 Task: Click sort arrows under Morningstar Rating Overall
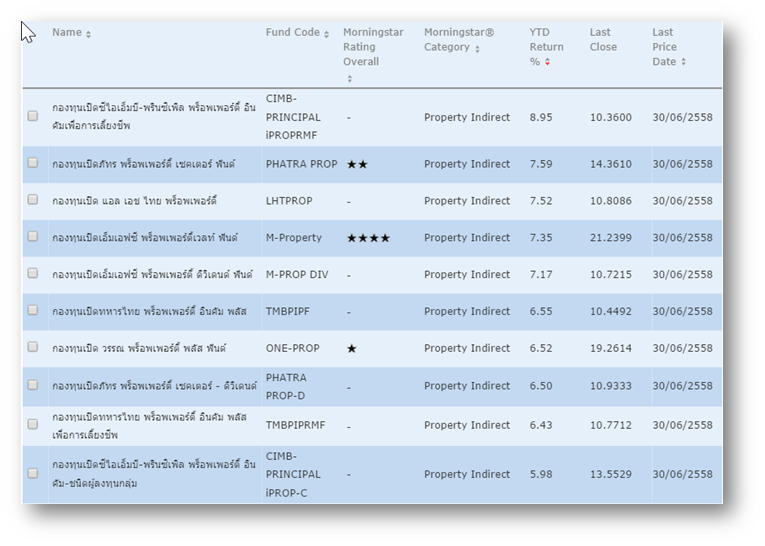pos(349,78)
